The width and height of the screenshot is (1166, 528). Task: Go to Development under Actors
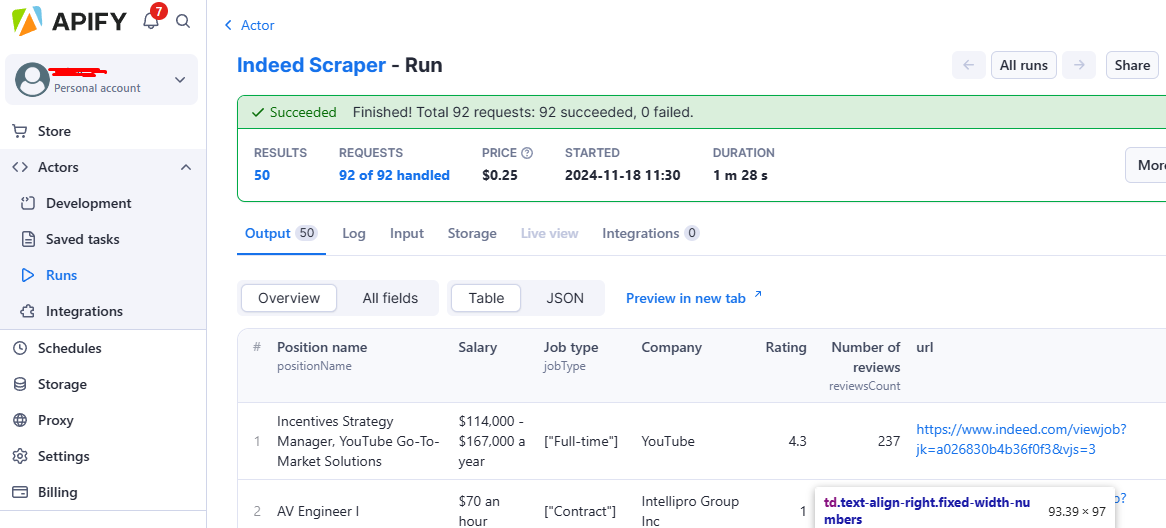[x=88, y=203]
